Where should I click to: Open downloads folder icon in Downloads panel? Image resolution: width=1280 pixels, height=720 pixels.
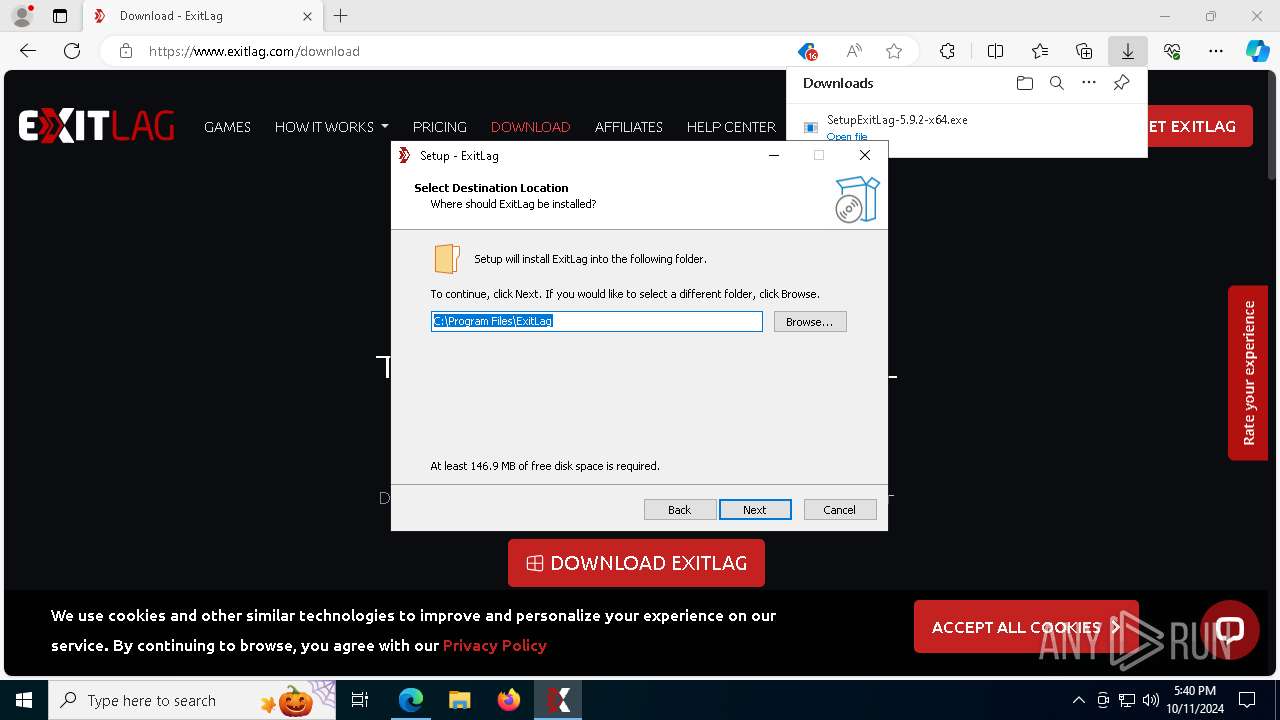pos(1024,83)
